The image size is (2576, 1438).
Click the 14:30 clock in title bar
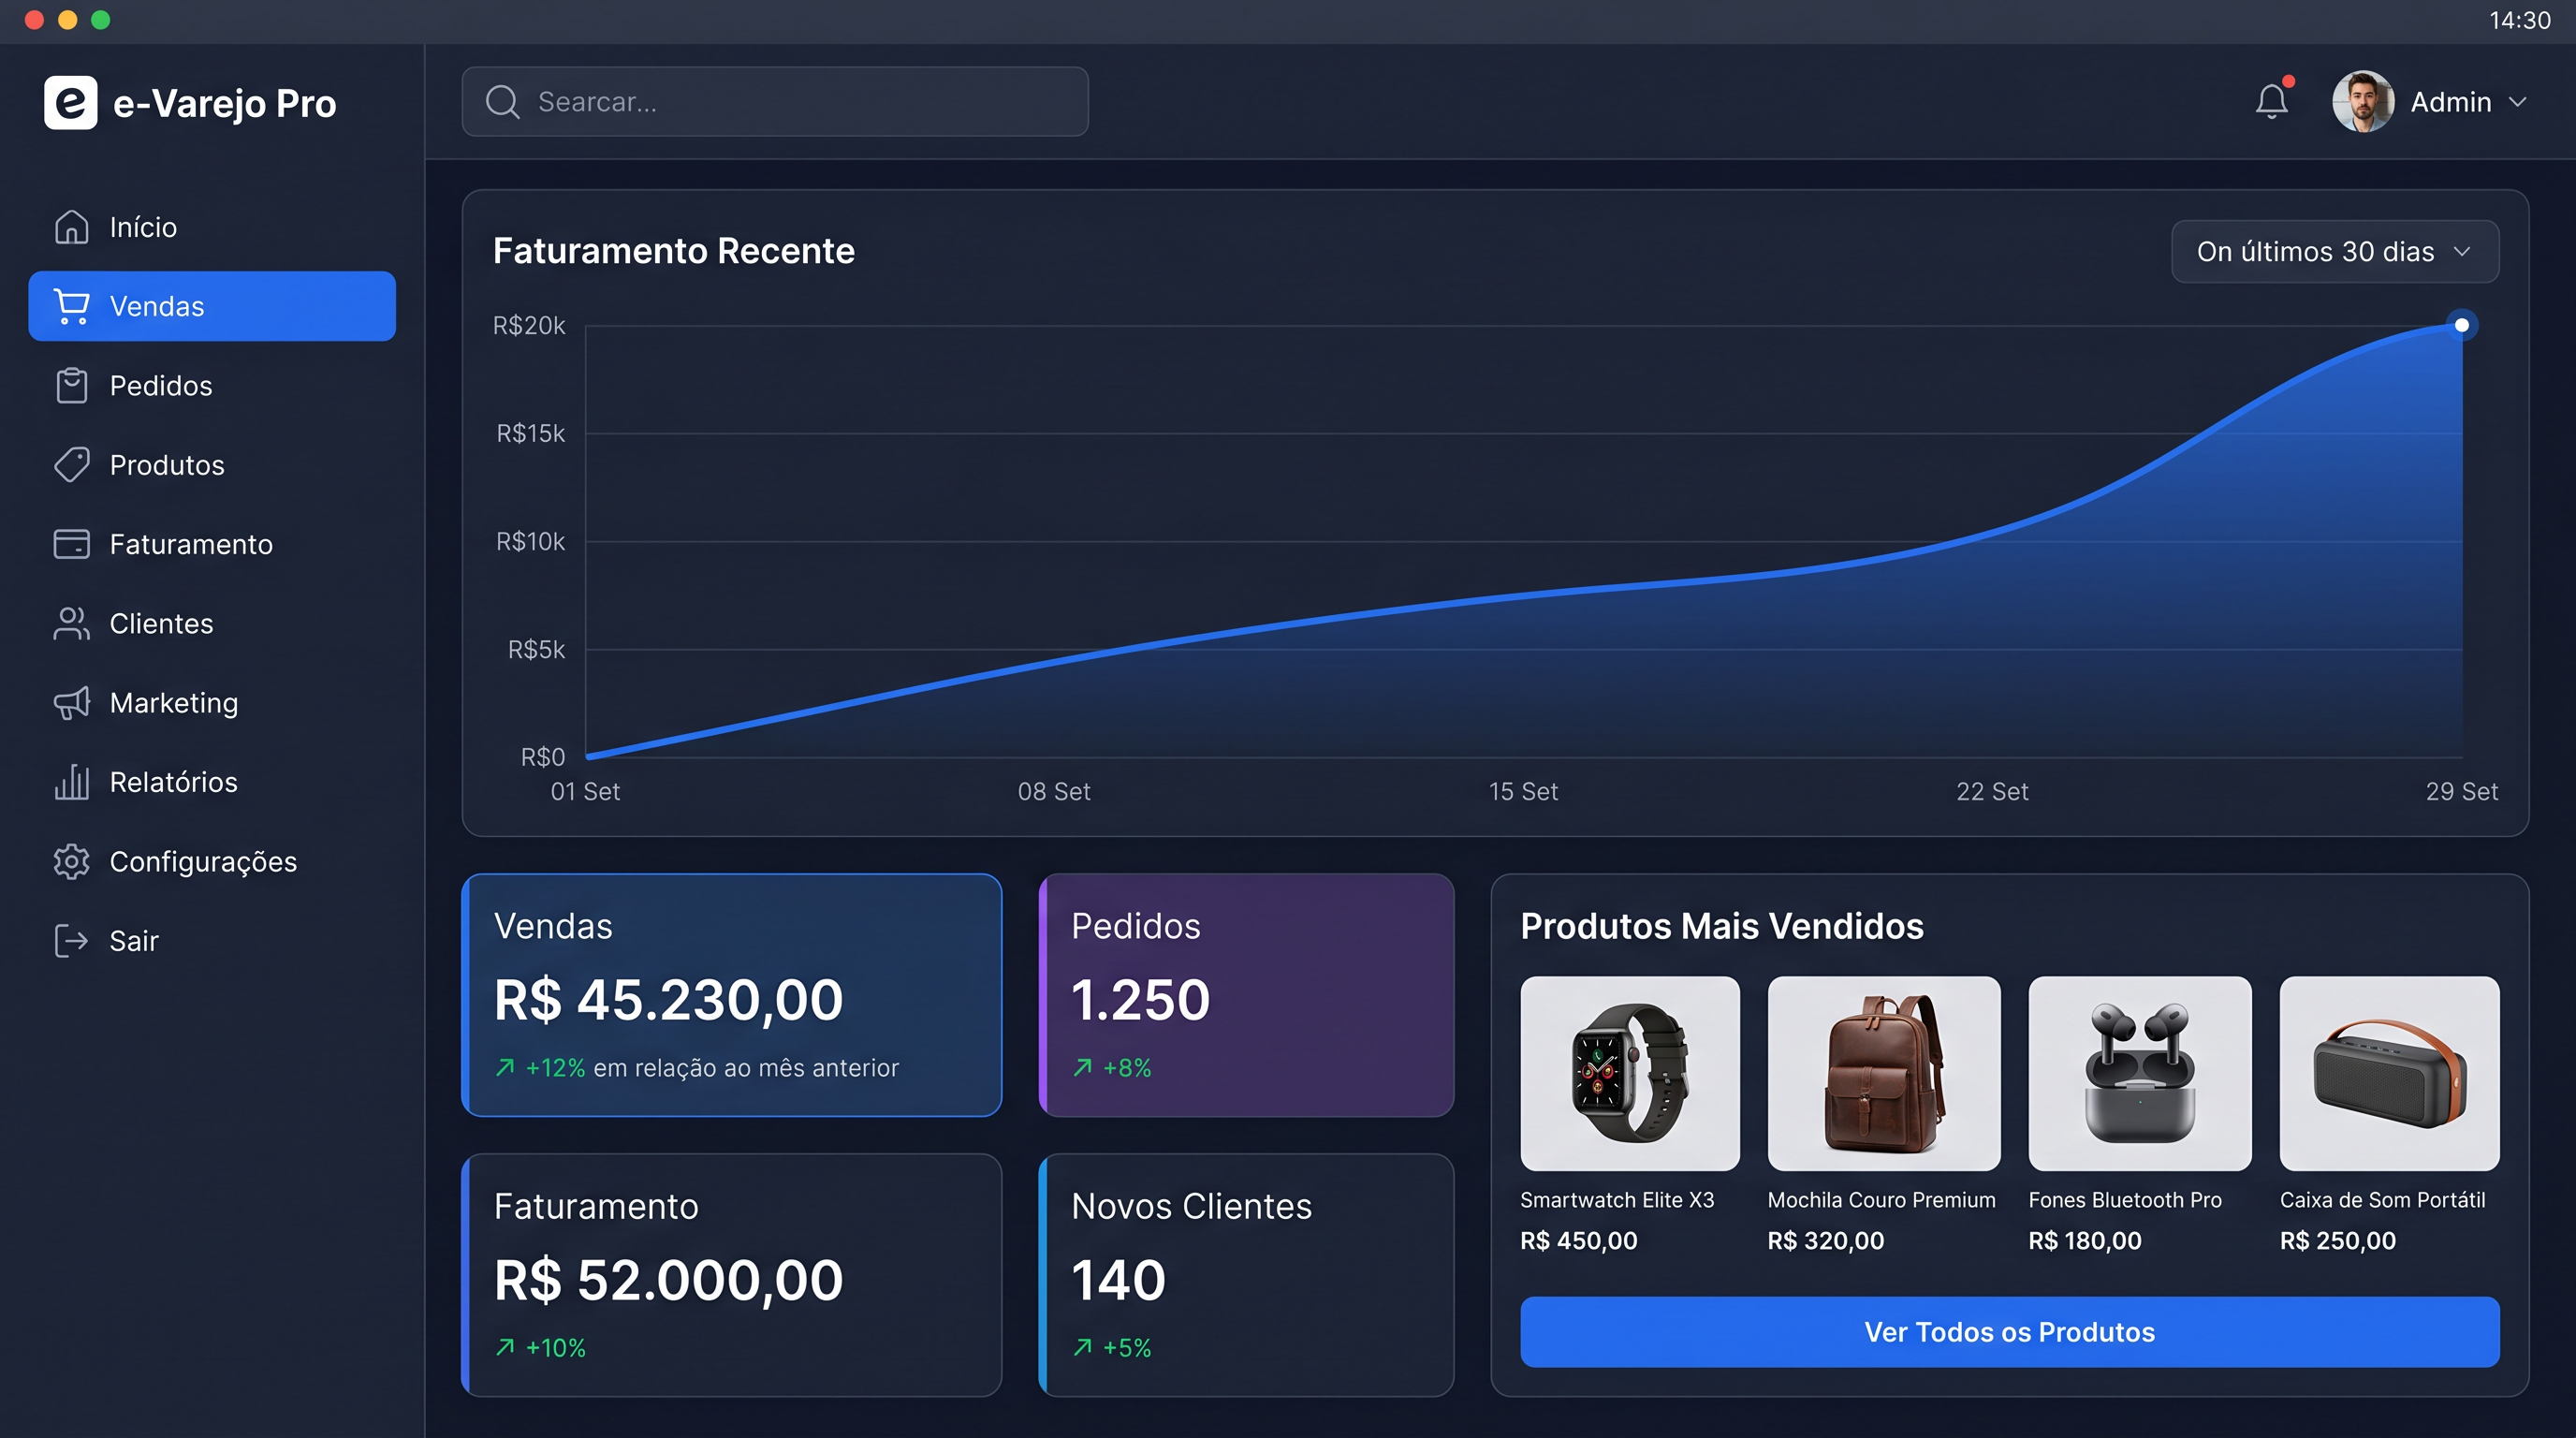tap(2520, 20)
